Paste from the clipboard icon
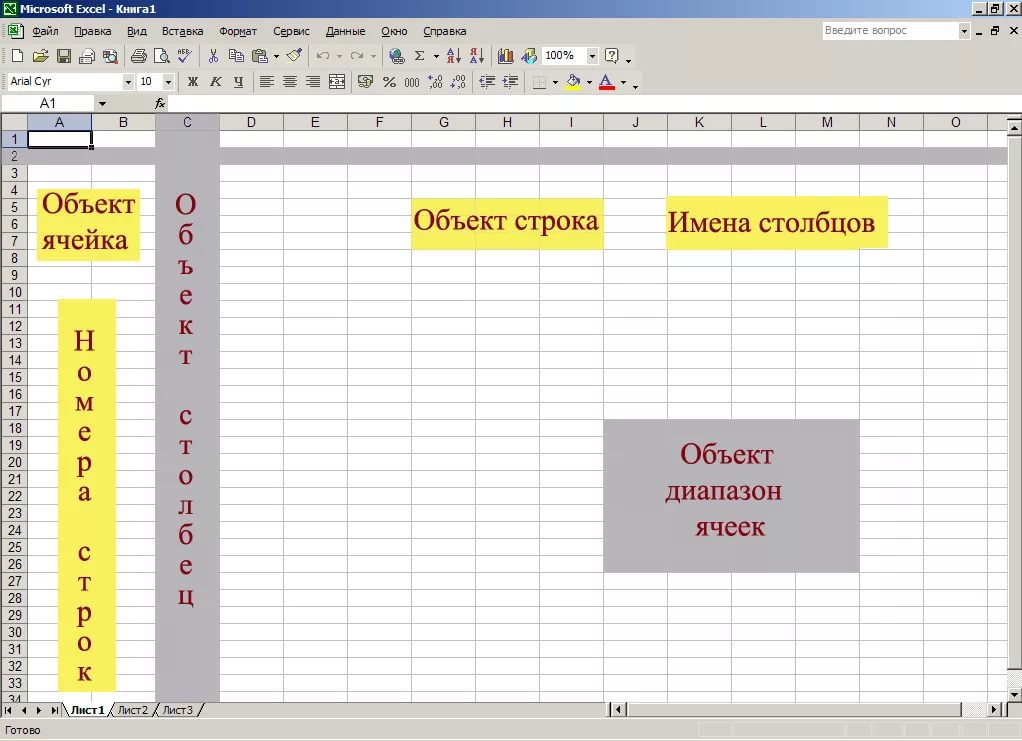Image resolution: width=1022 pixels, height=741 pixels. (260, 56)
